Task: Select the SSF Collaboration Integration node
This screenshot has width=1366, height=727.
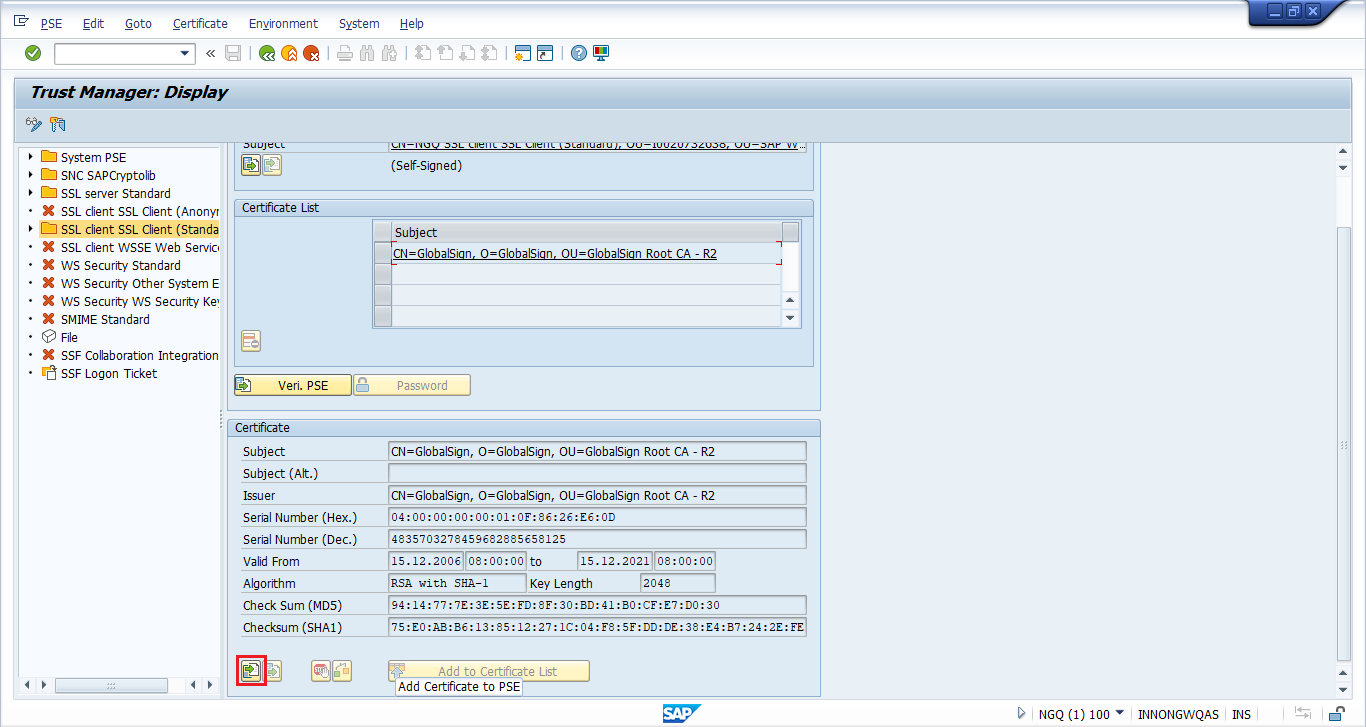Action: (139, 355)
